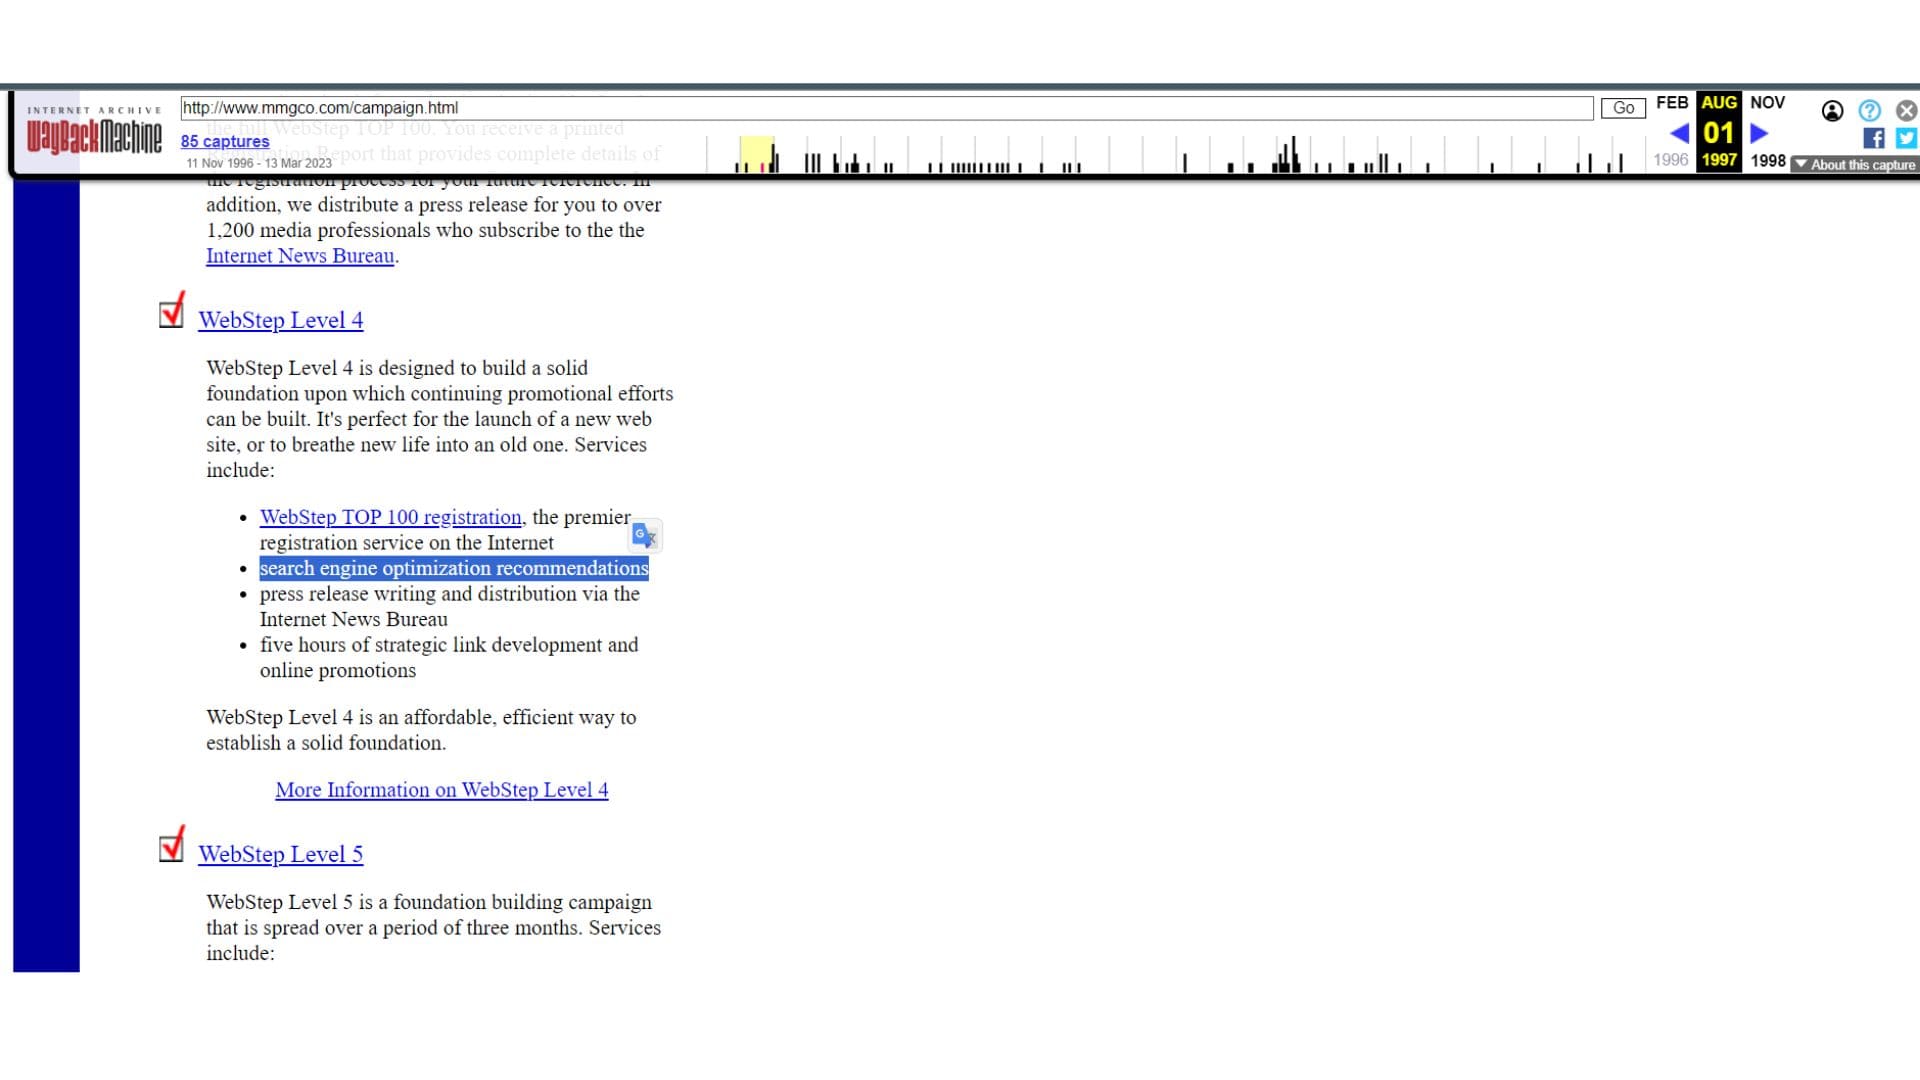This screenshot has width=1920, height=1080.
Task: Go to previous capture with left arrow
Action: click(1679, 133)
